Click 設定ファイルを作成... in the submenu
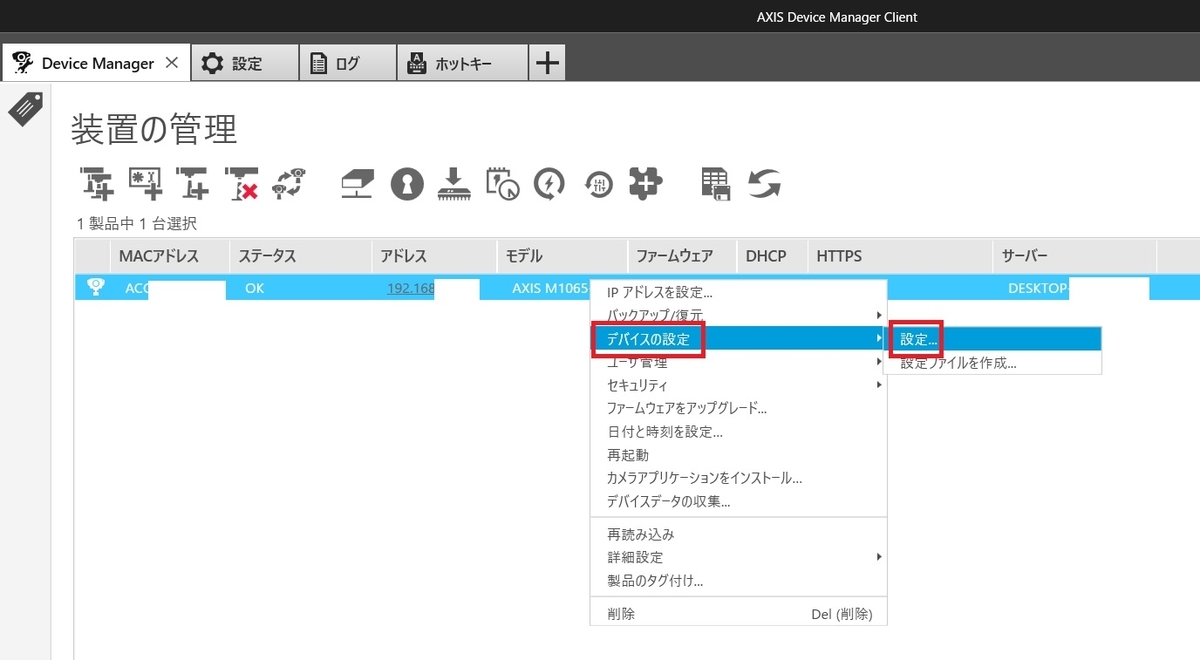 (x=992, y=363)
